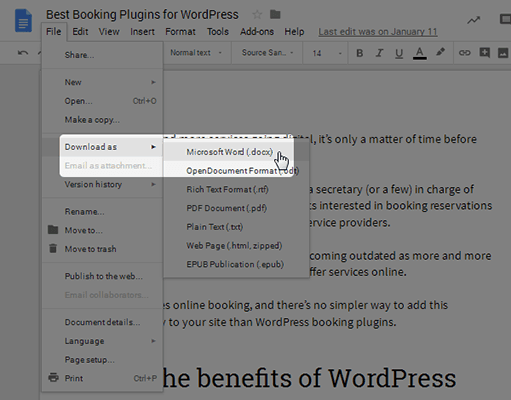
Task: Click the document title Best Booking Plugins for WordPress
Action: [142, 15]
